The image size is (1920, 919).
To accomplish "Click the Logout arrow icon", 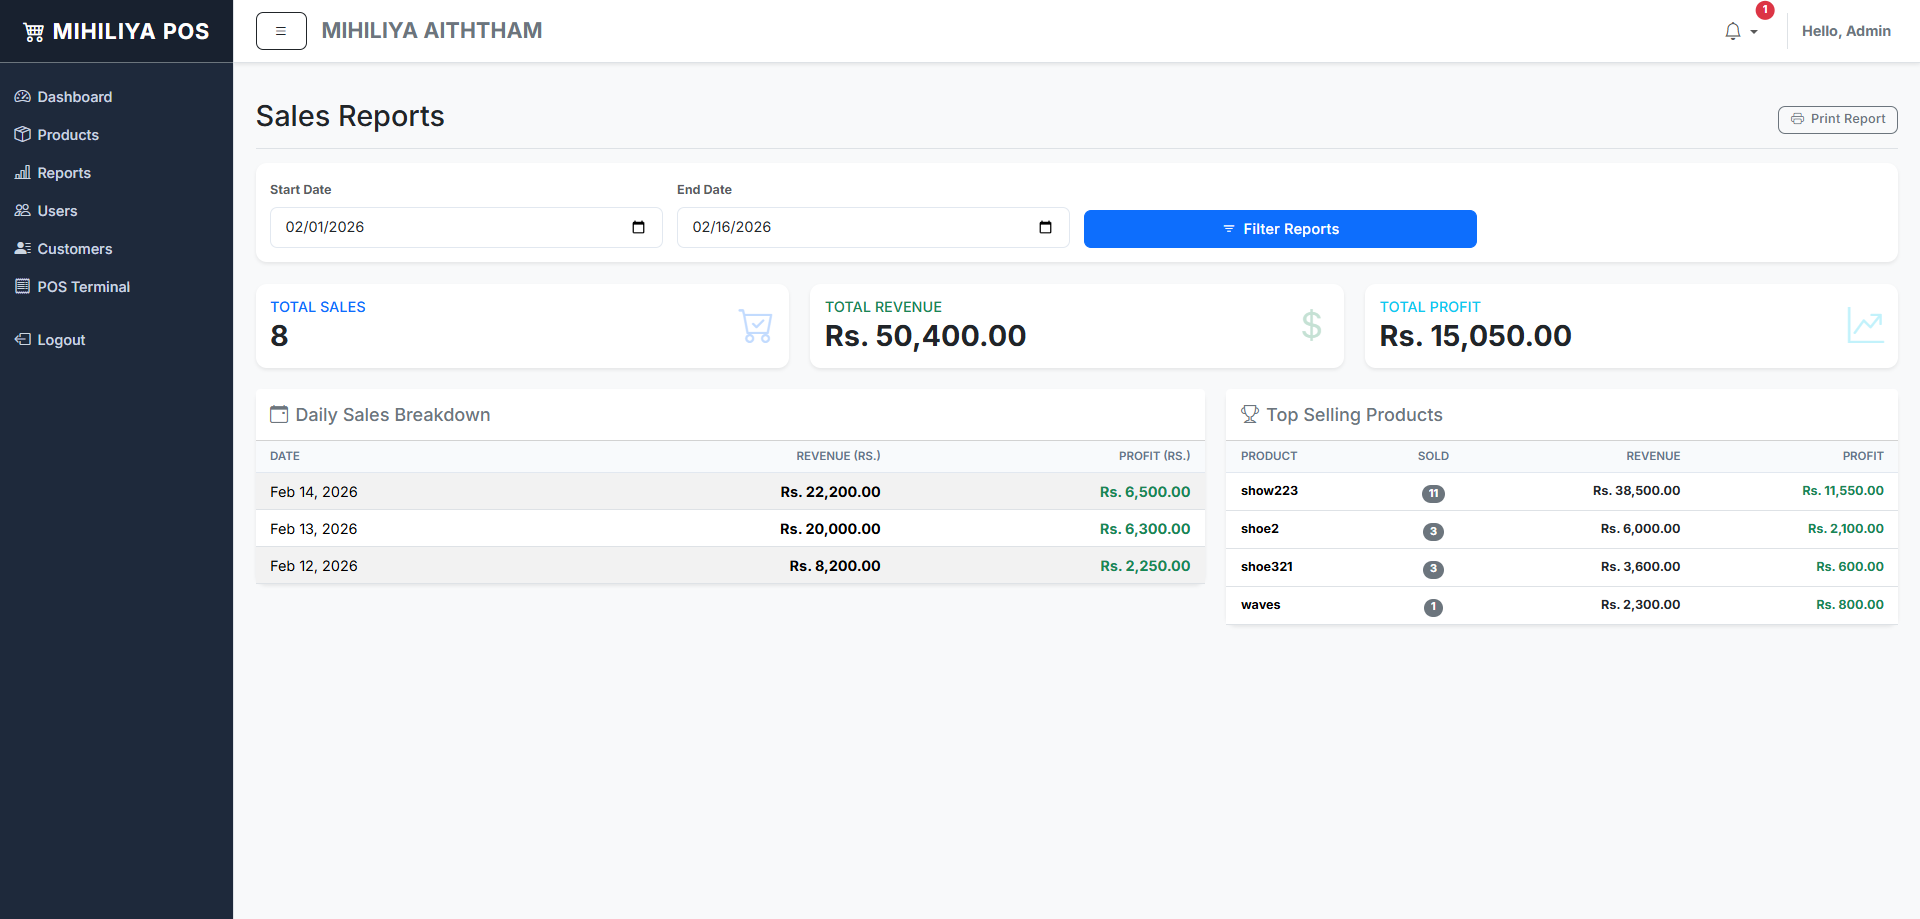I will coord(22,340).
